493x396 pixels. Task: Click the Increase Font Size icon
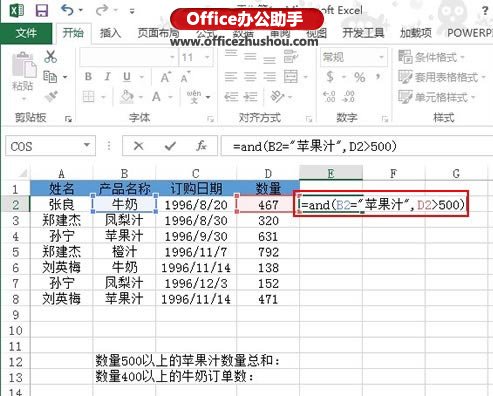[x=166, y=77]
